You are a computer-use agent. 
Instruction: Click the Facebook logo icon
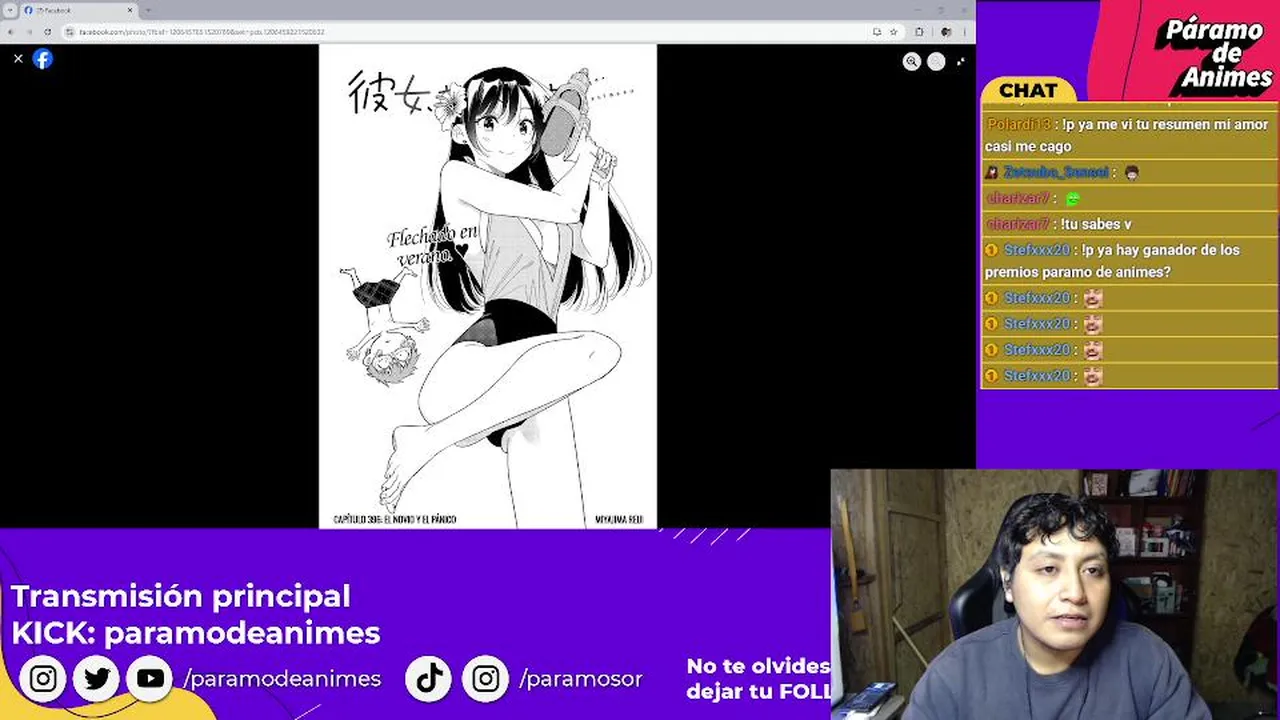tap(42, 59)
